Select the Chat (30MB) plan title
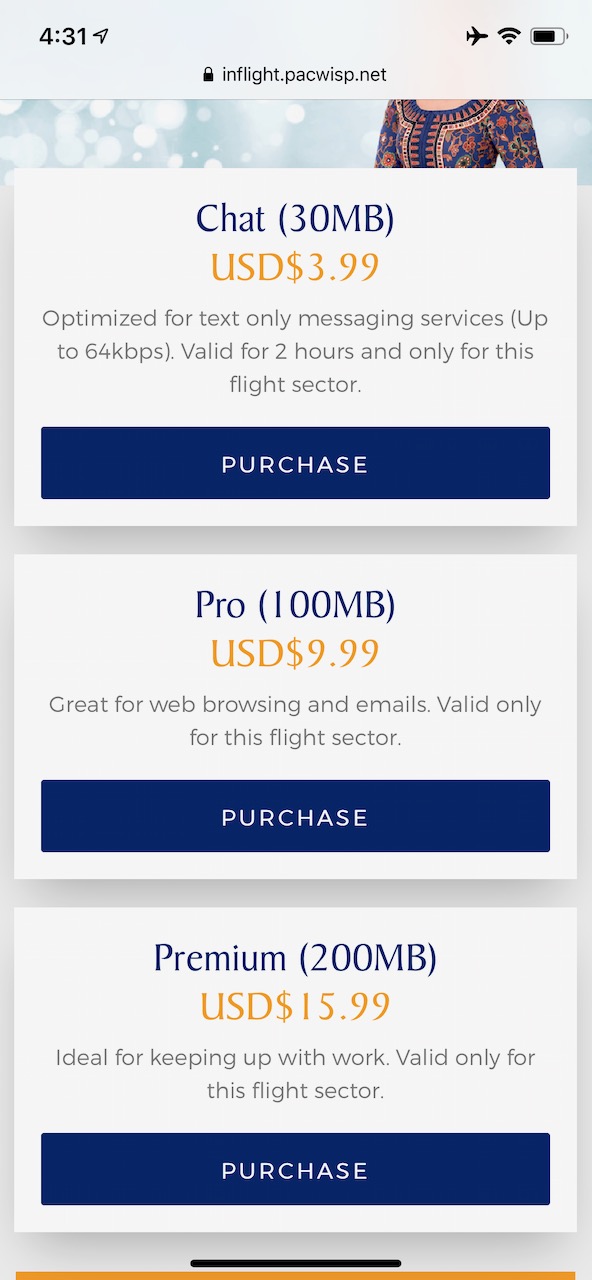The image size is (592, 1280). pos(295,219)
